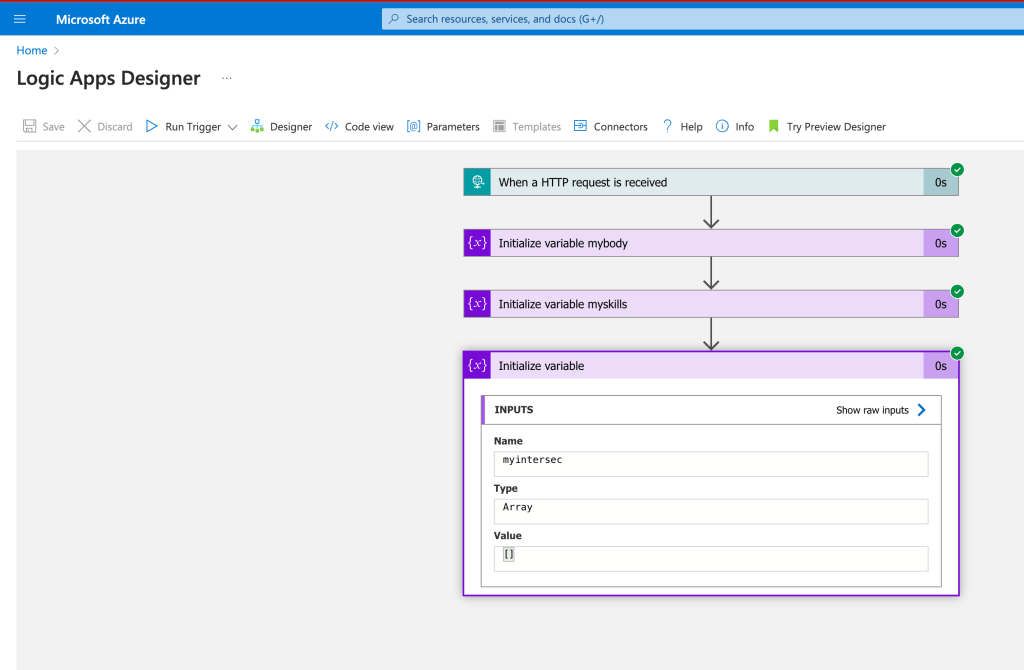1024x670 pixels.
Task: Click the Save disk icon
Action: pos(29,126)
